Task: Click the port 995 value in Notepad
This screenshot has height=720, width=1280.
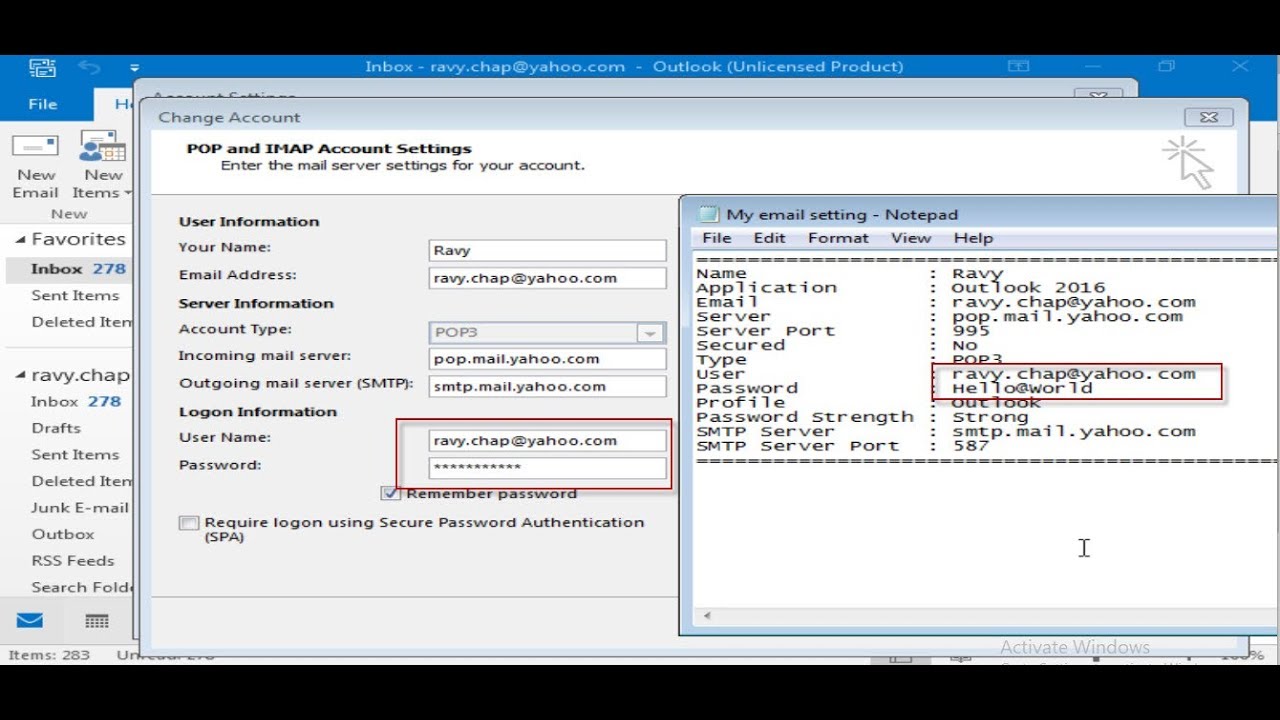Action: point(970,330)
